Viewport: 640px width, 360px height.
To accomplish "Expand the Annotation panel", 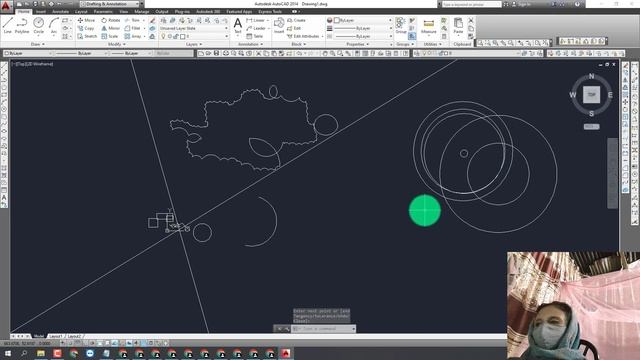I will 250,44.
